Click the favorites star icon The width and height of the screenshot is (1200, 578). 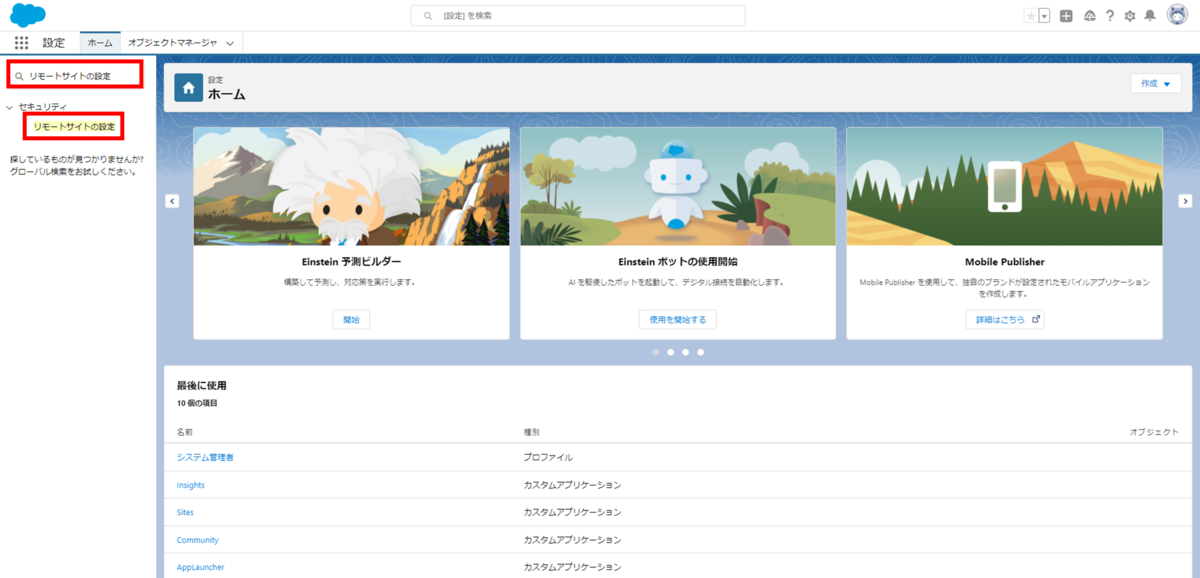click(1031, 16)
